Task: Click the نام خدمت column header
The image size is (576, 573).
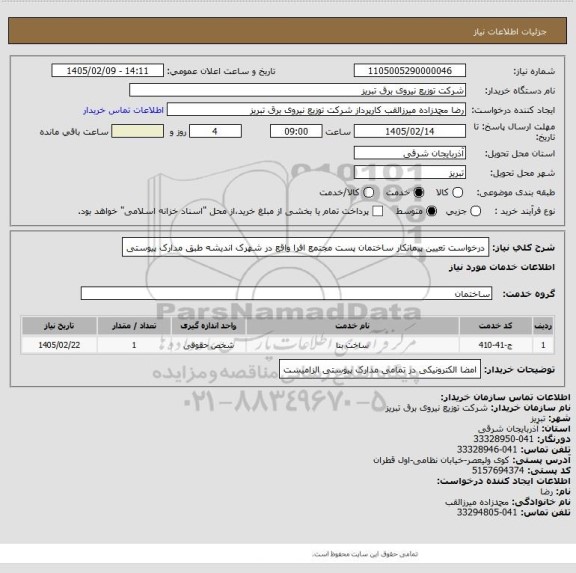Action: tap(352, 326)
